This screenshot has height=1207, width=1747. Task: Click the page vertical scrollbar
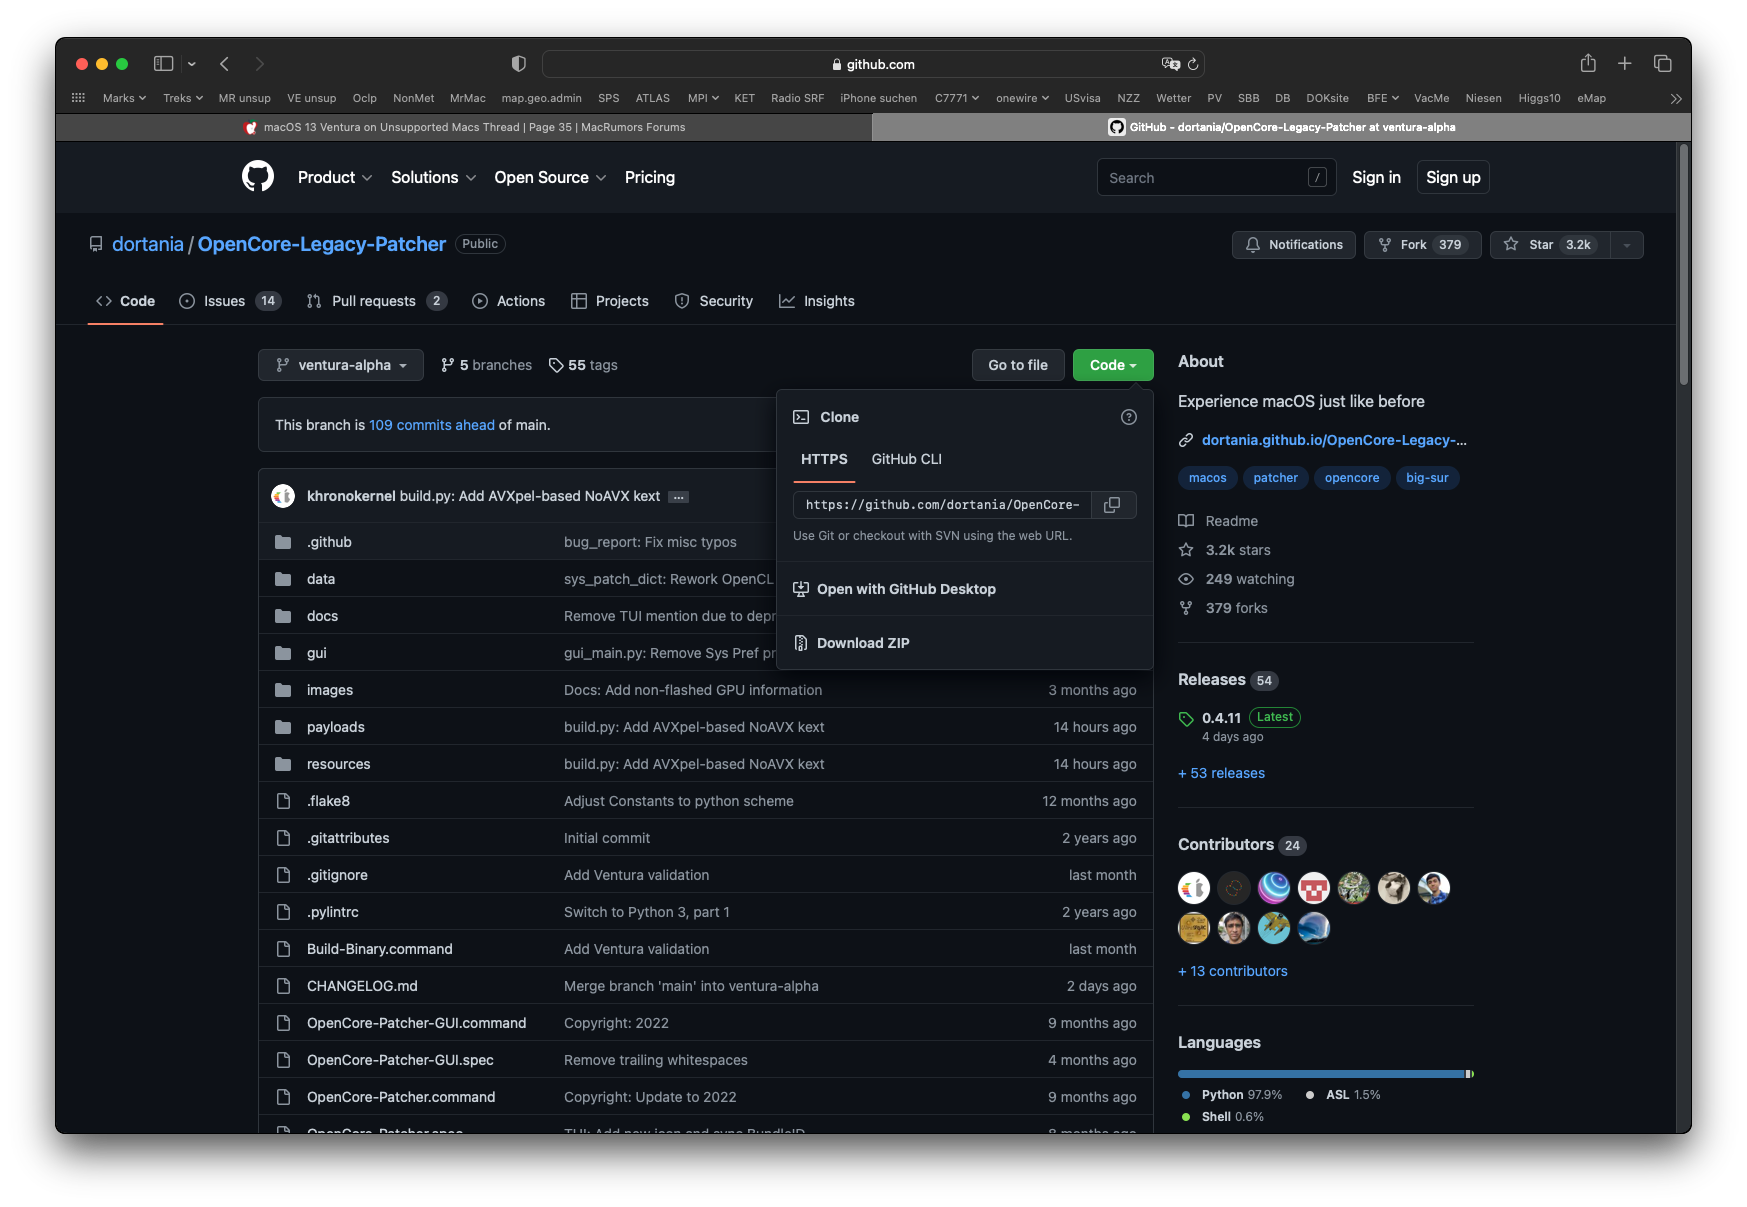pyautogui.click(x=1684, y=266)
